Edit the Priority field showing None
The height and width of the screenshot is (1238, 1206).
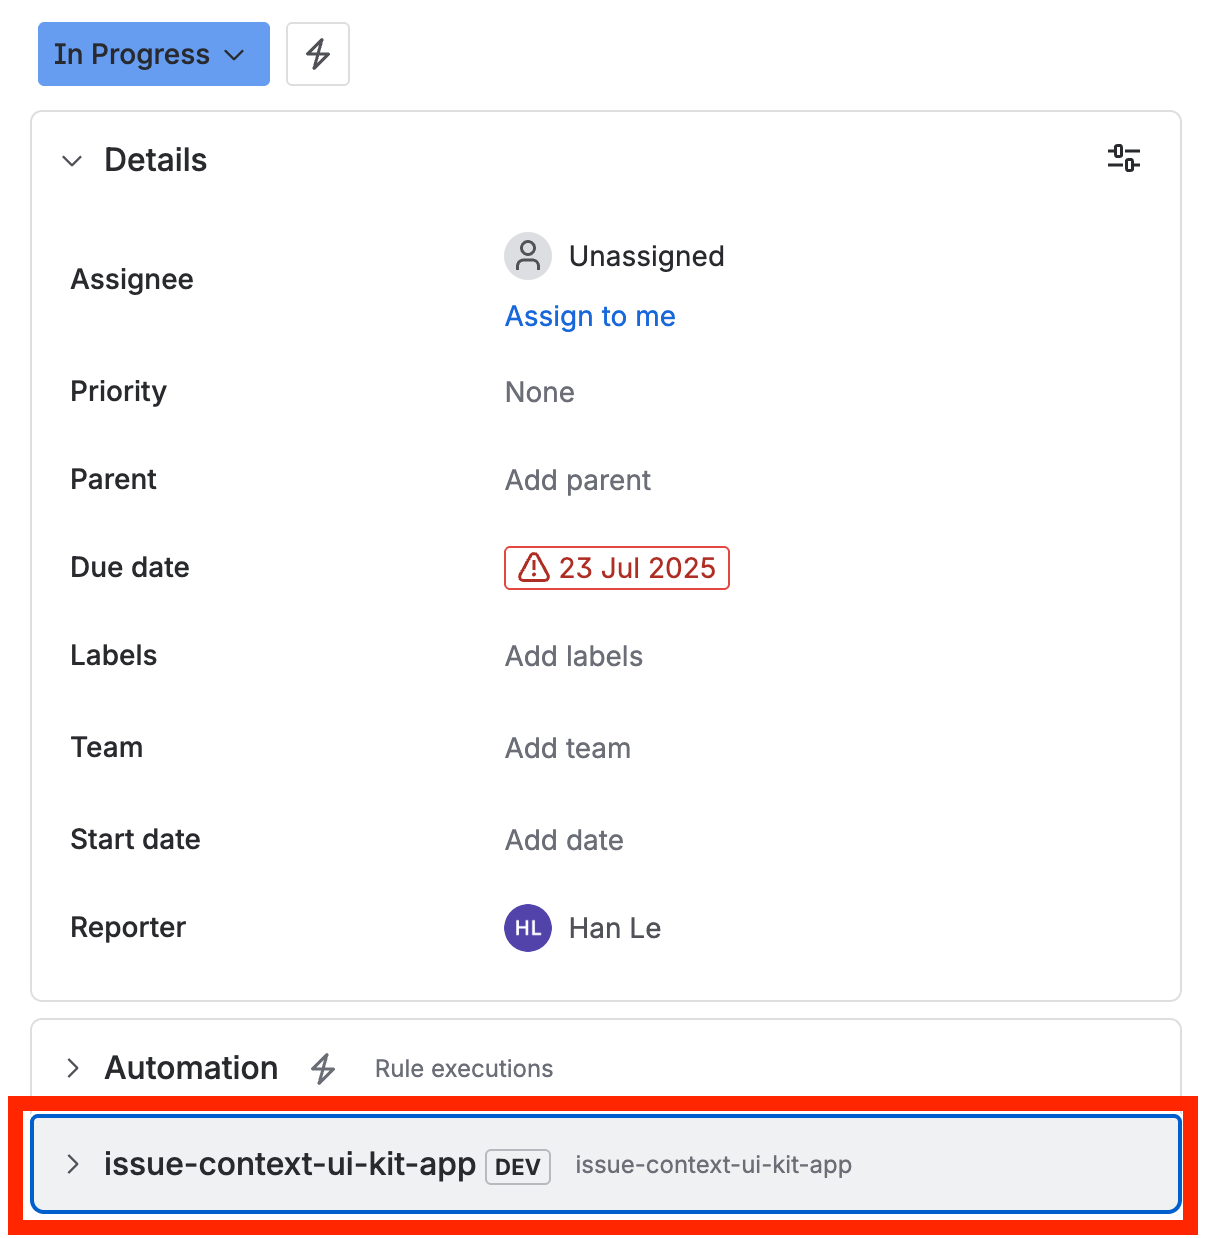pyautogui.click(x=539, y=392)
